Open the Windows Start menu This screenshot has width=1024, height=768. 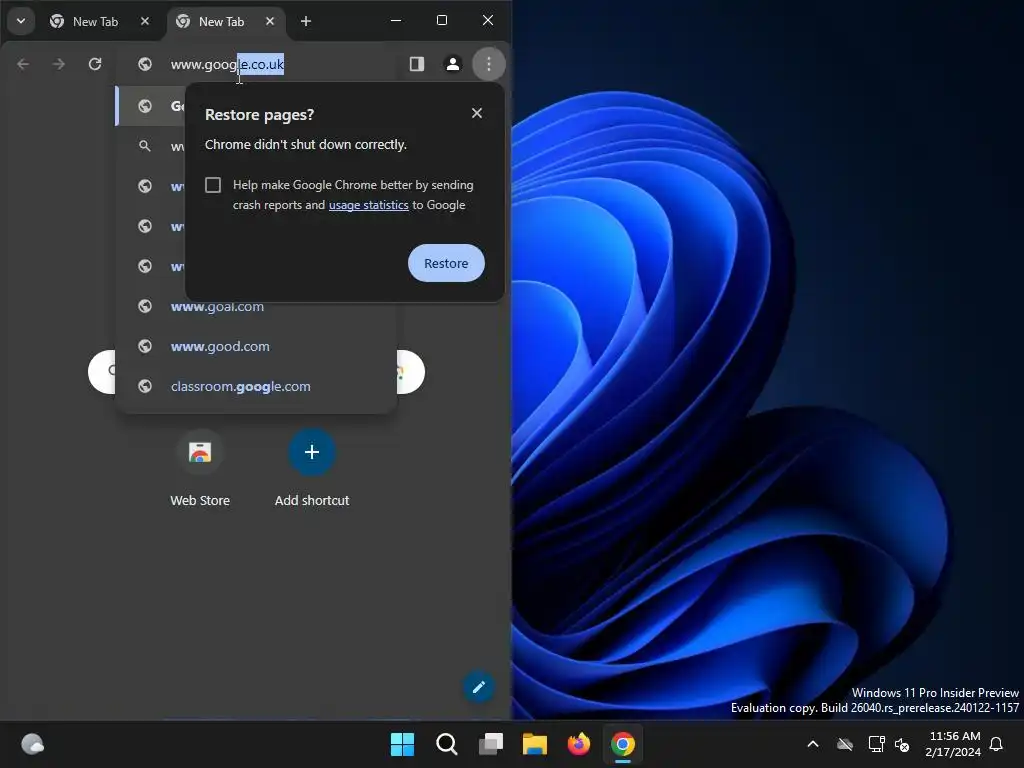pos(402,744)
